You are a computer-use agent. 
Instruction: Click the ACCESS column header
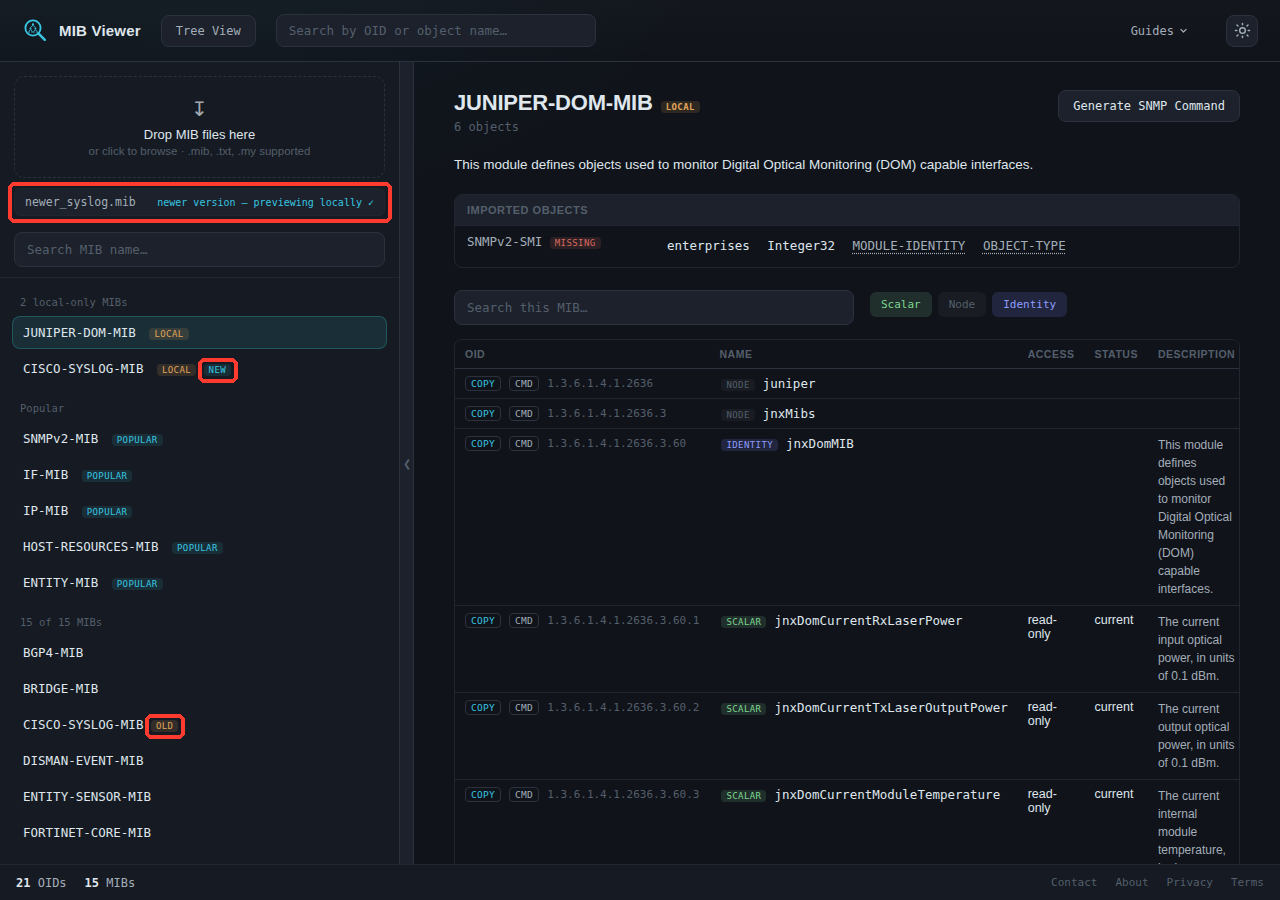1051,354
